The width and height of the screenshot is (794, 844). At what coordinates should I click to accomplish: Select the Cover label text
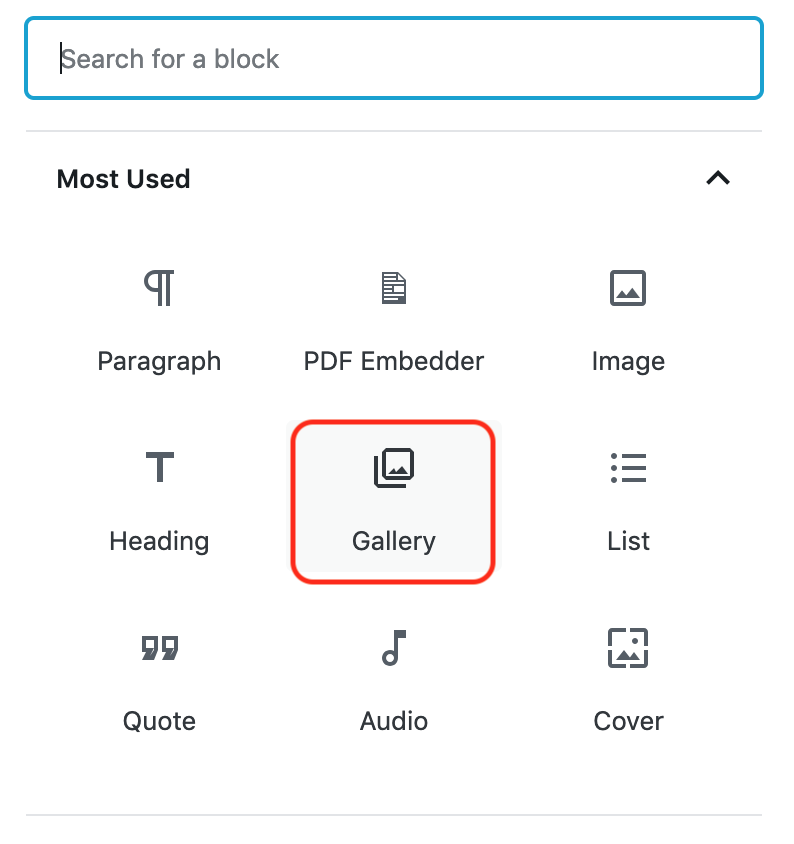(628, 721)
